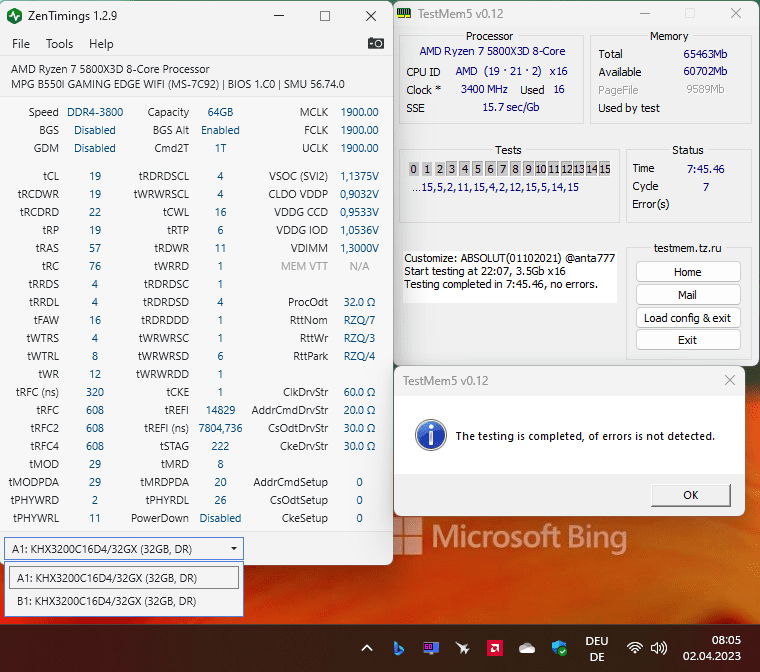The width and height of the screenshot is (760, 672).
Task: Click the VSOC (SVI2) value 1,1375V
Action: [x=359, y=176]
